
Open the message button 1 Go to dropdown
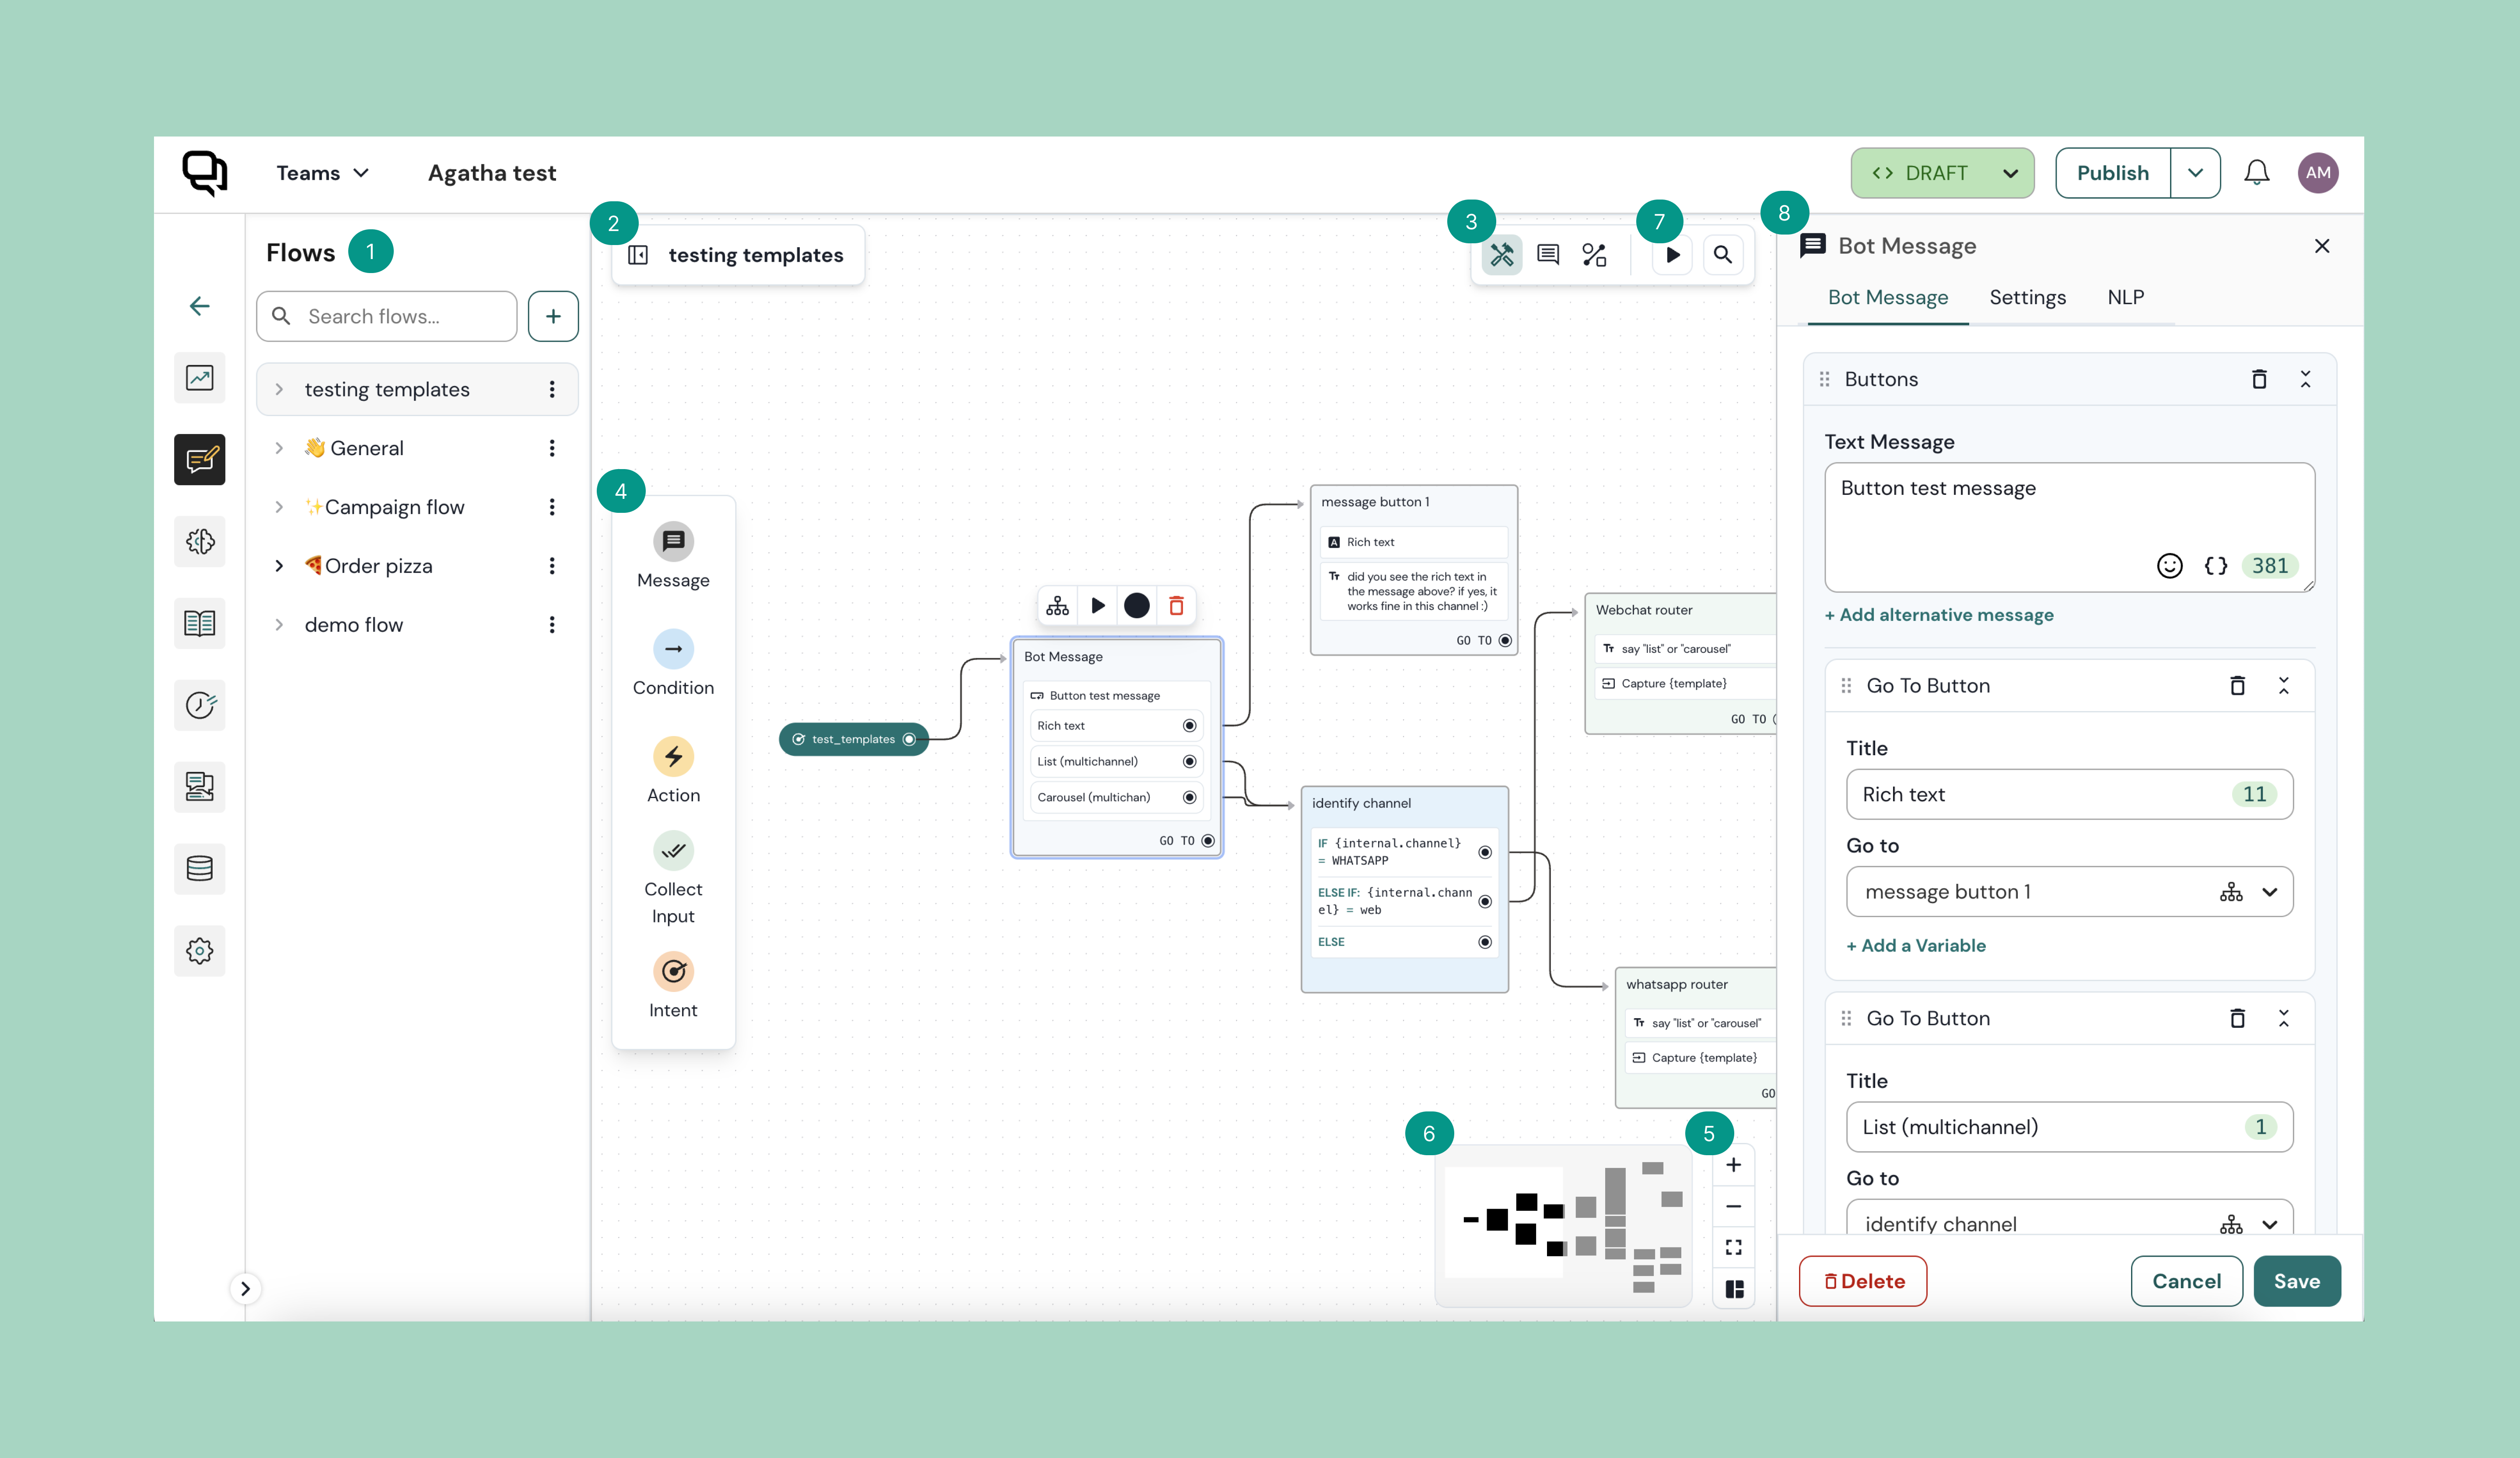[2269, 892]
